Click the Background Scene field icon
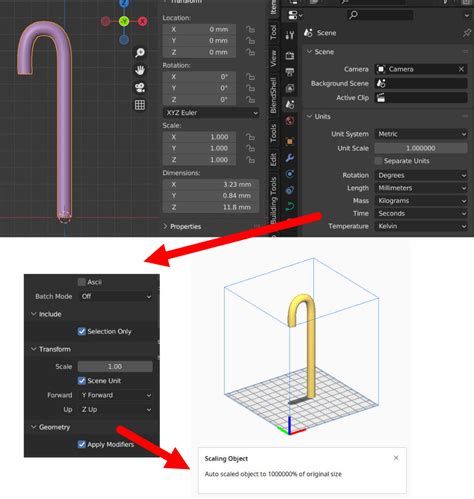474x499 pixels. tap(381, 83)
